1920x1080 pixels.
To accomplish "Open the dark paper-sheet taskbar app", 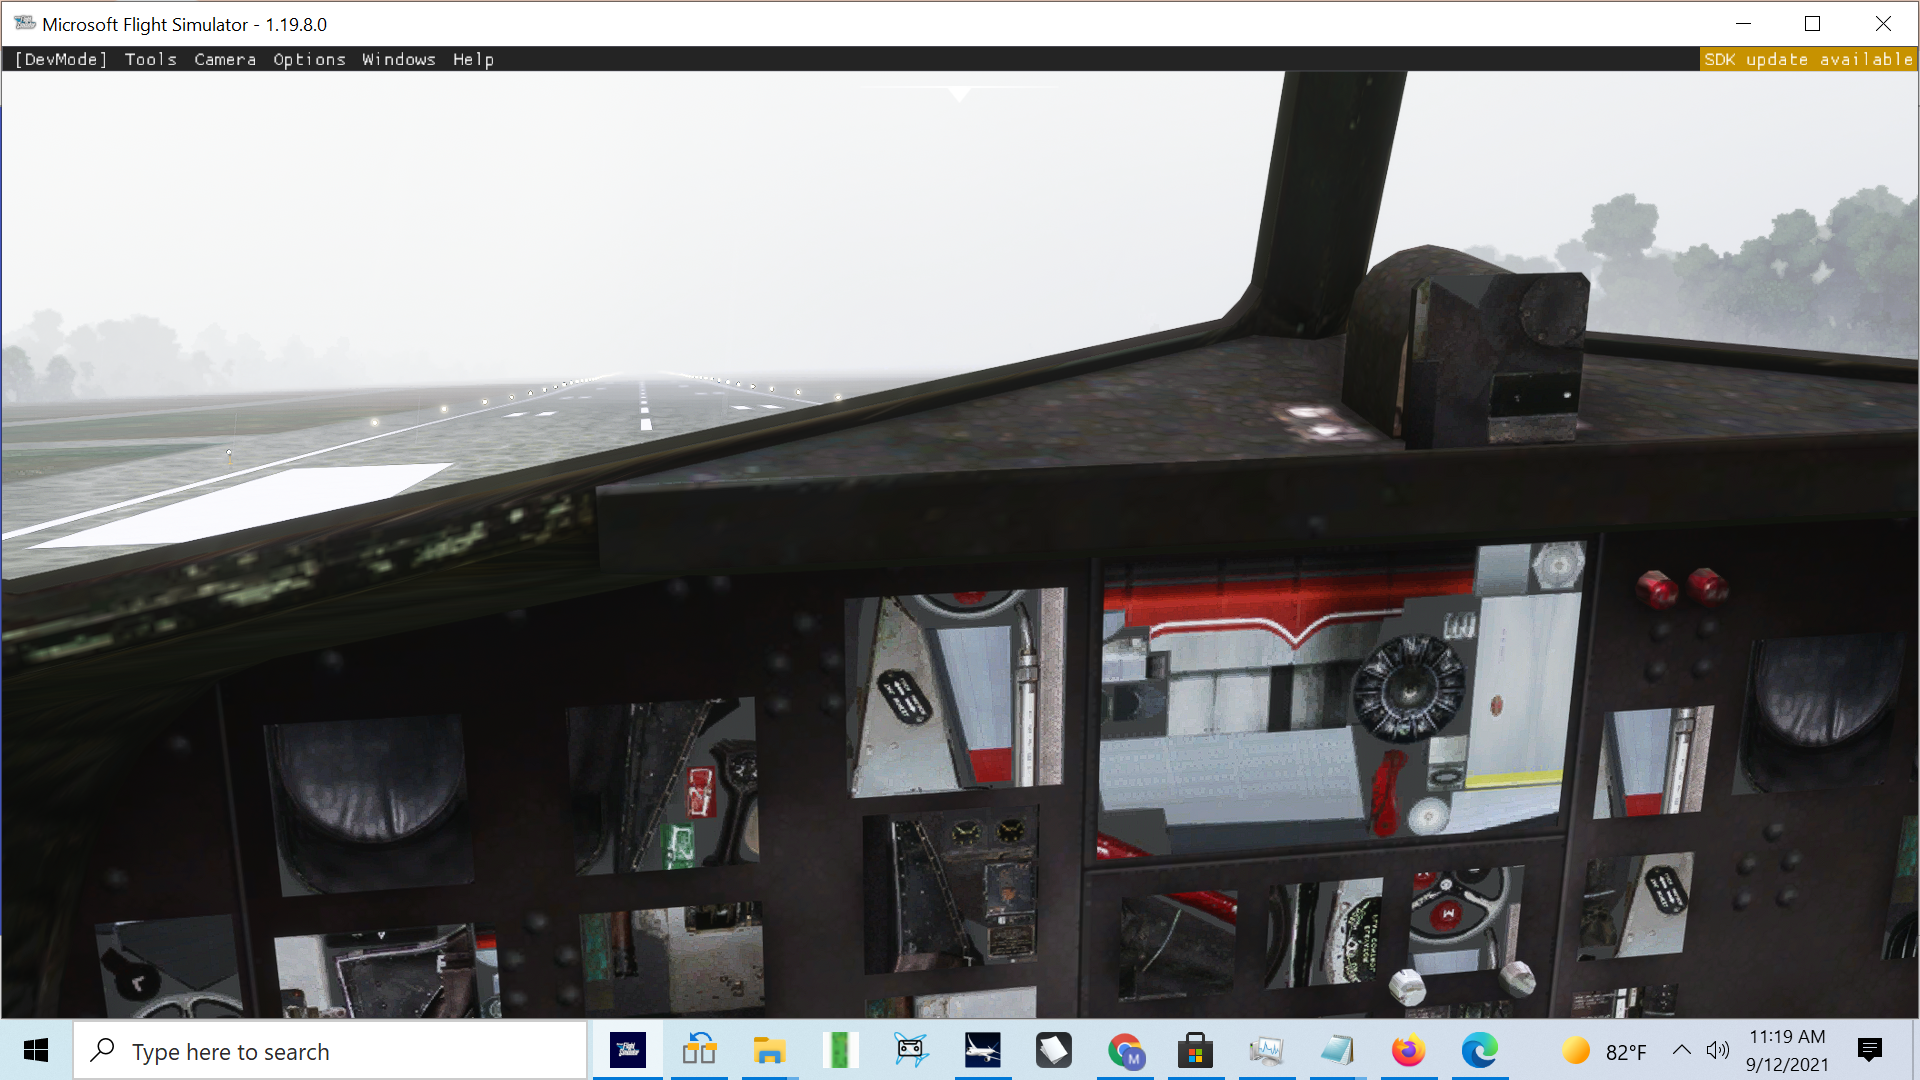I will point(1053,1050).
